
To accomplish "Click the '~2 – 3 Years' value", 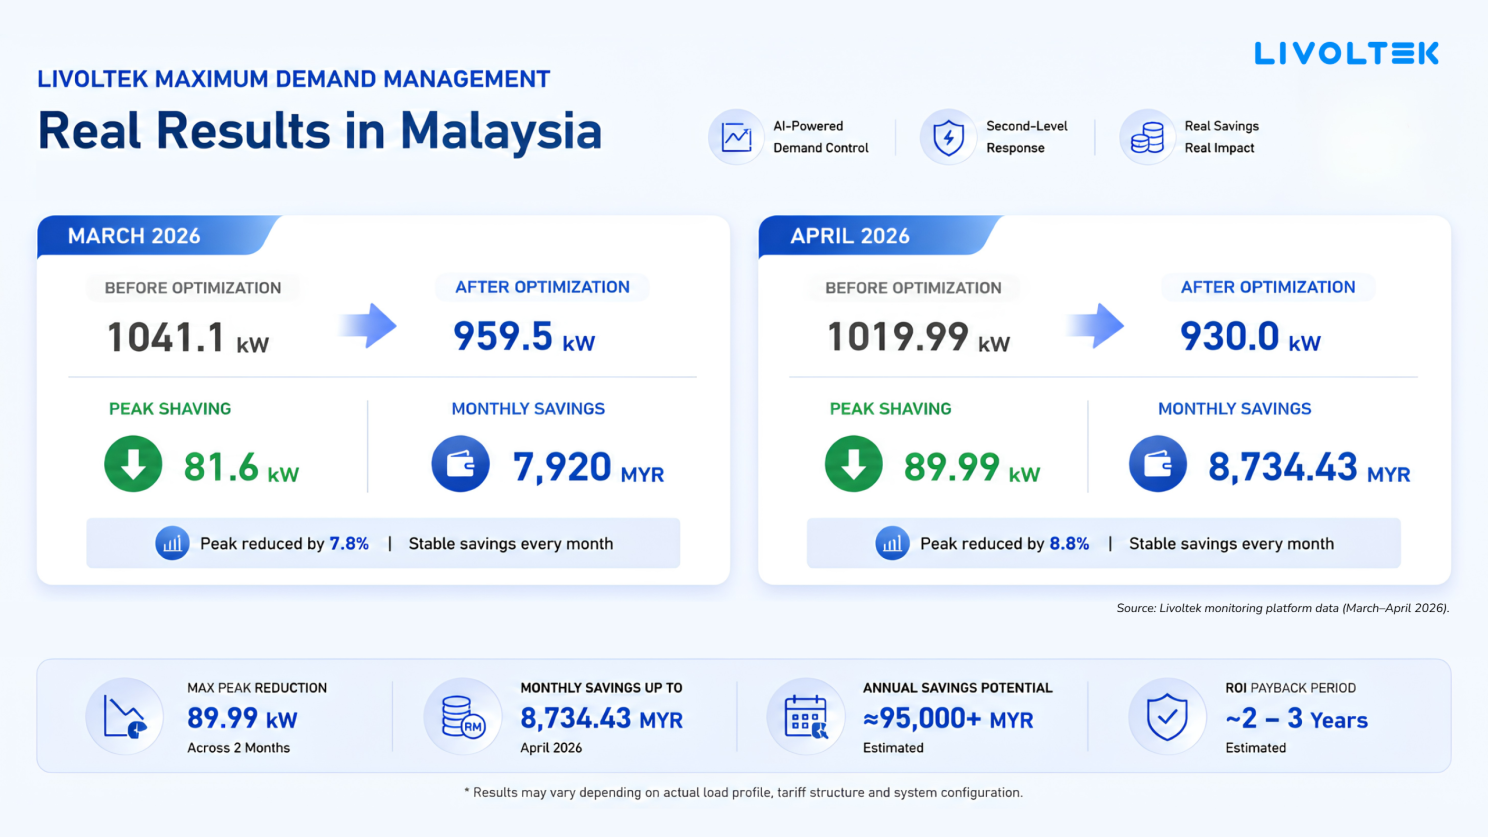I will point(1296,720).
